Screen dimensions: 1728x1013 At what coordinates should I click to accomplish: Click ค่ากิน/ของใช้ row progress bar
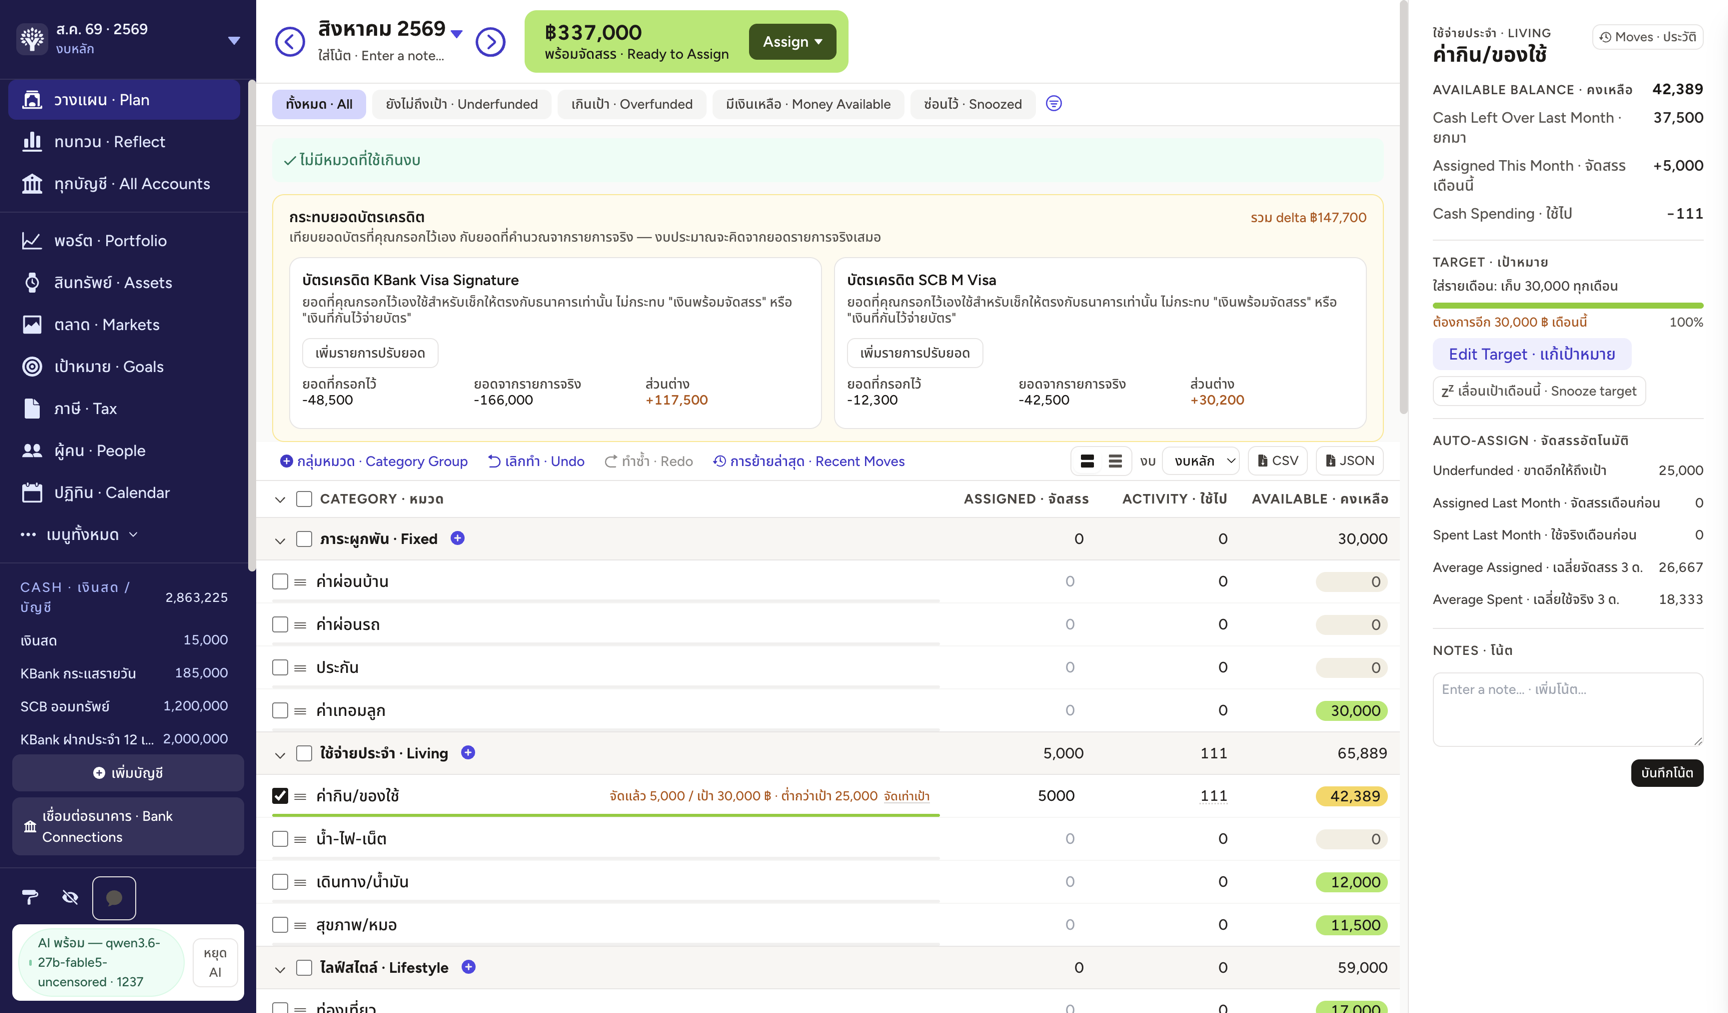coord(606,815)
